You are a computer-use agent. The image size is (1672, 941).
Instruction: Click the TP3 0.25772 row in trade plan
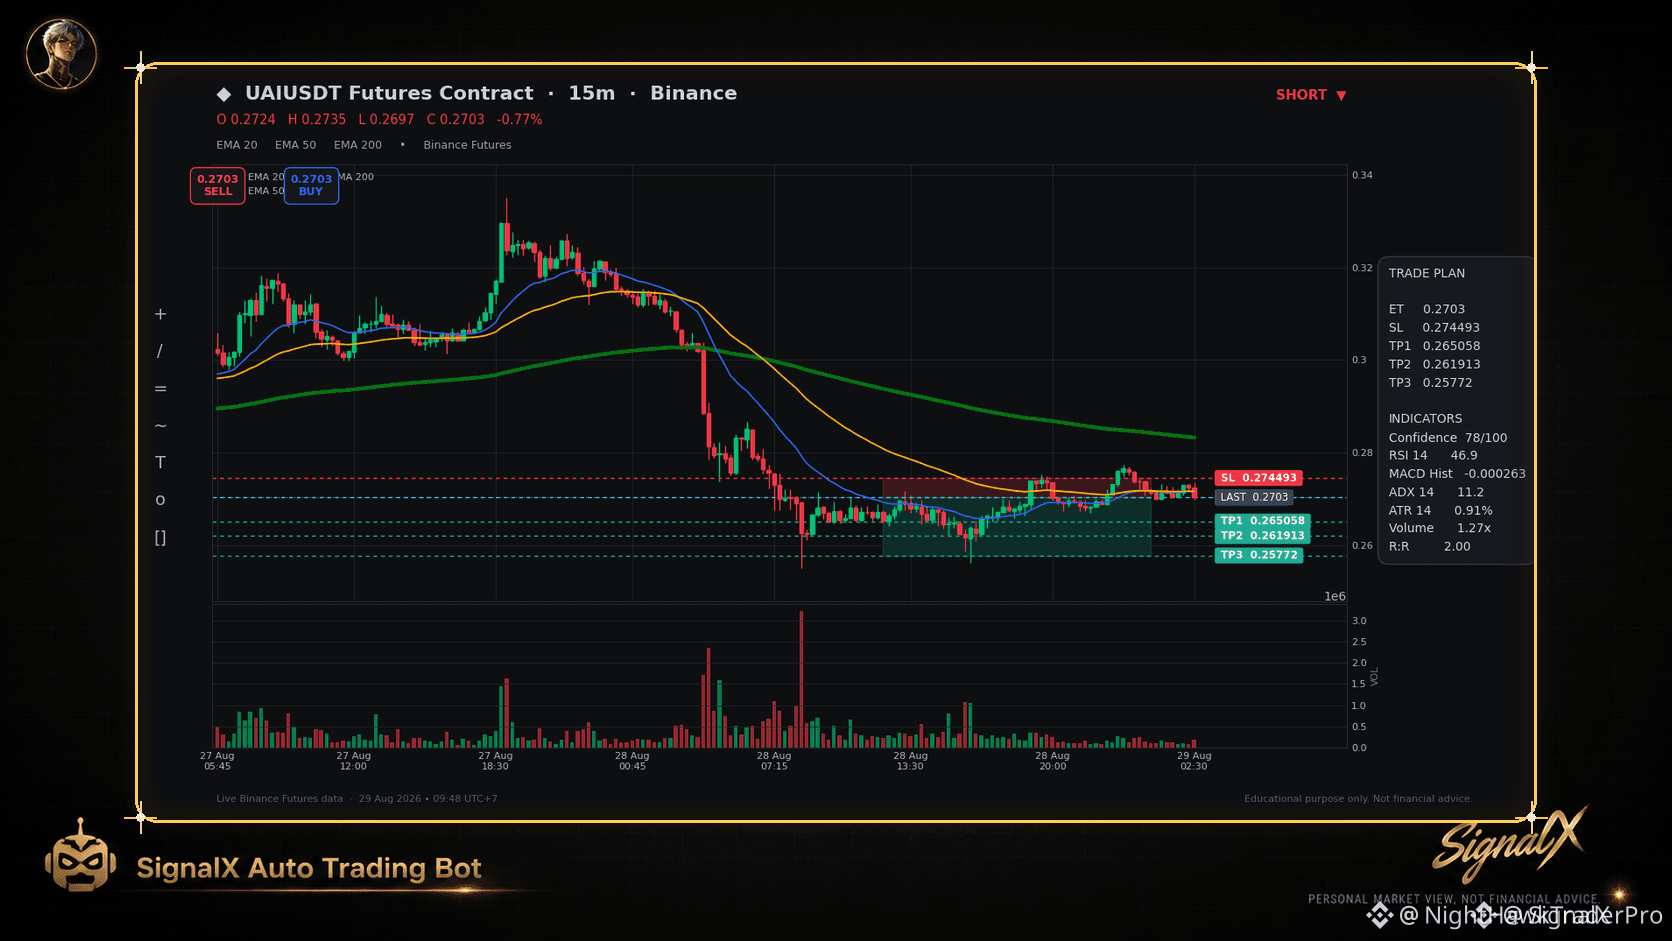(1430, 383)
